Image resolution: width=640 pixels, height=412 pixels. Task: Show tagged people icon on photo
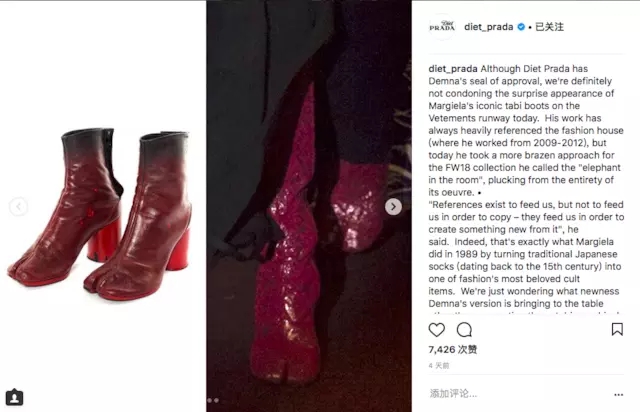tap(14, 397)
